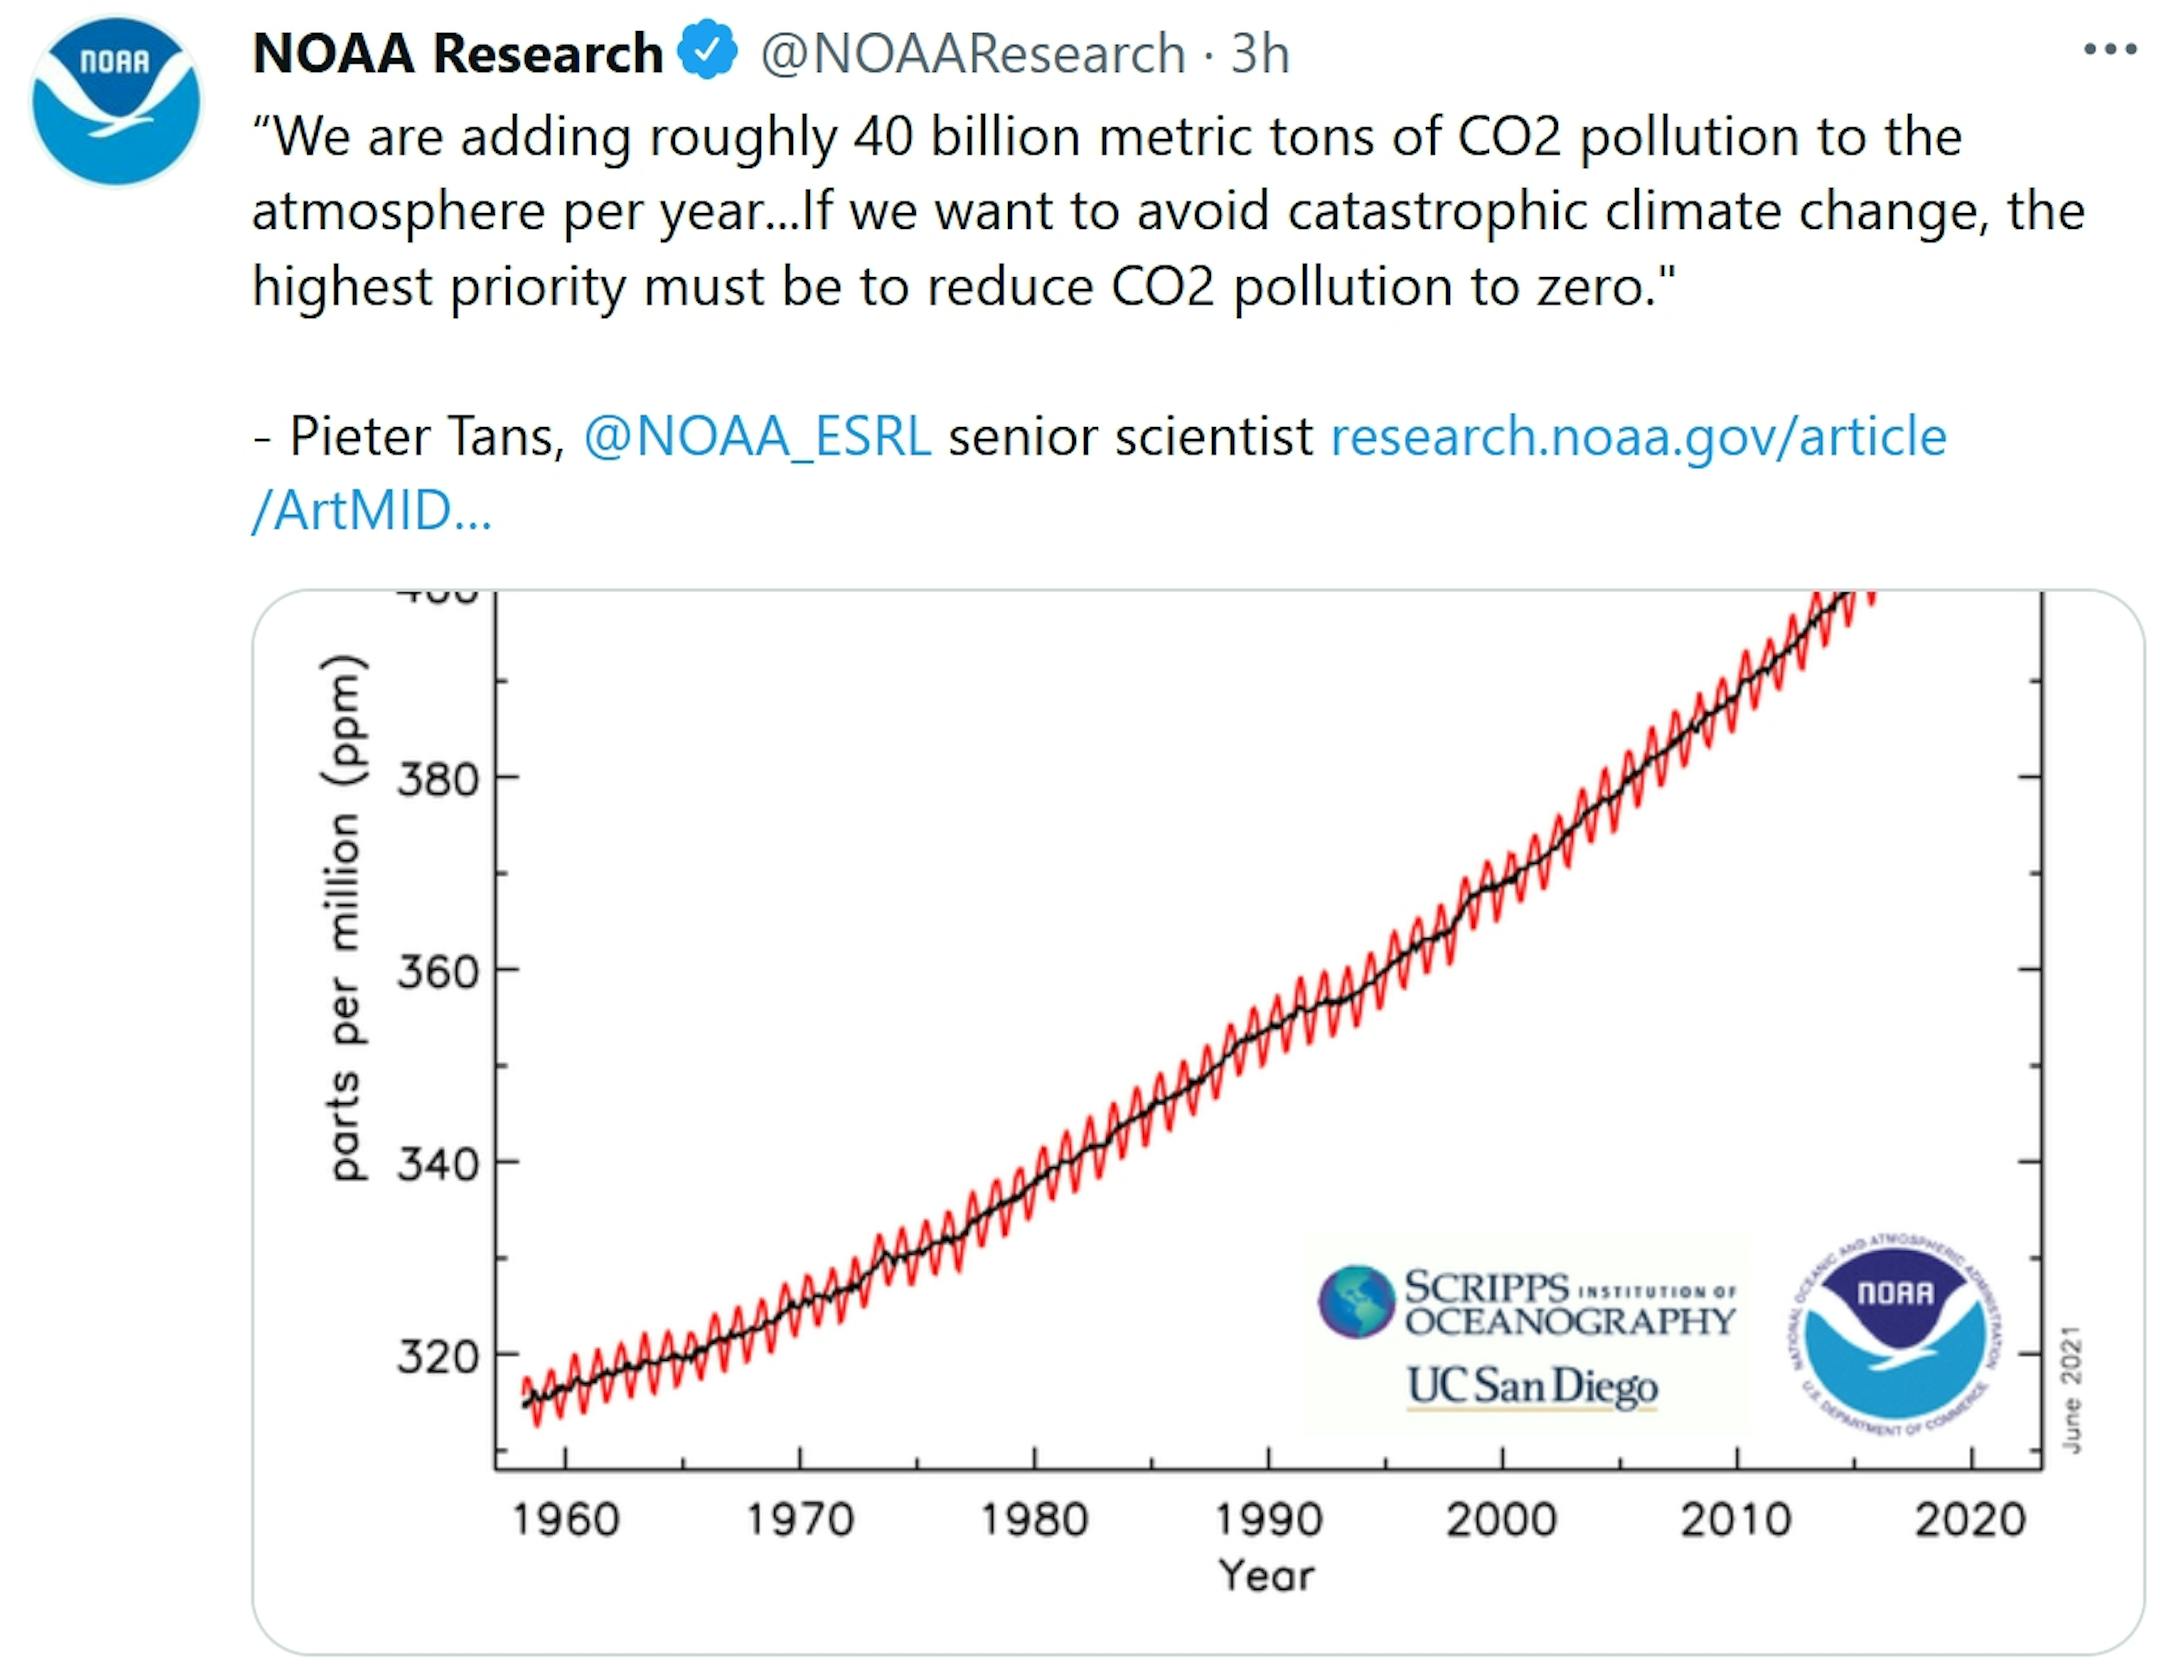Click the parts per million axis label
Screen dimensions: 2160x1670
[343, 917]
